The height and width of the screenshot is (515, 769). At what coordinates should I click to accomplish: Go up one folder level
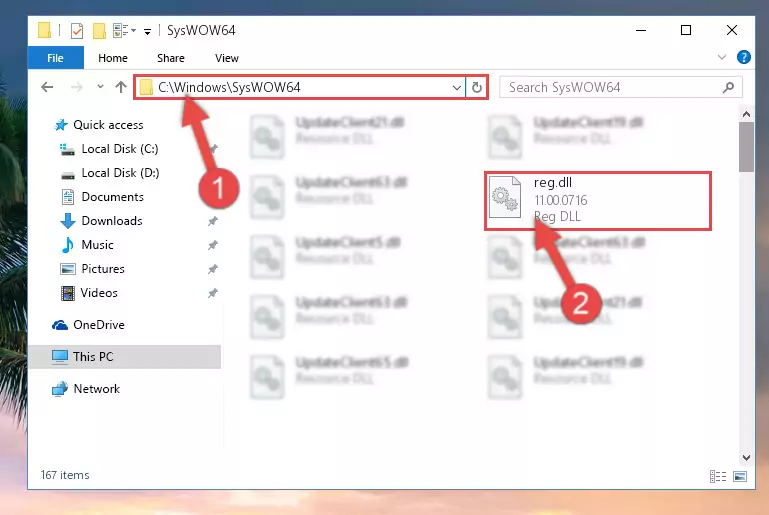[x=121, y=87]
